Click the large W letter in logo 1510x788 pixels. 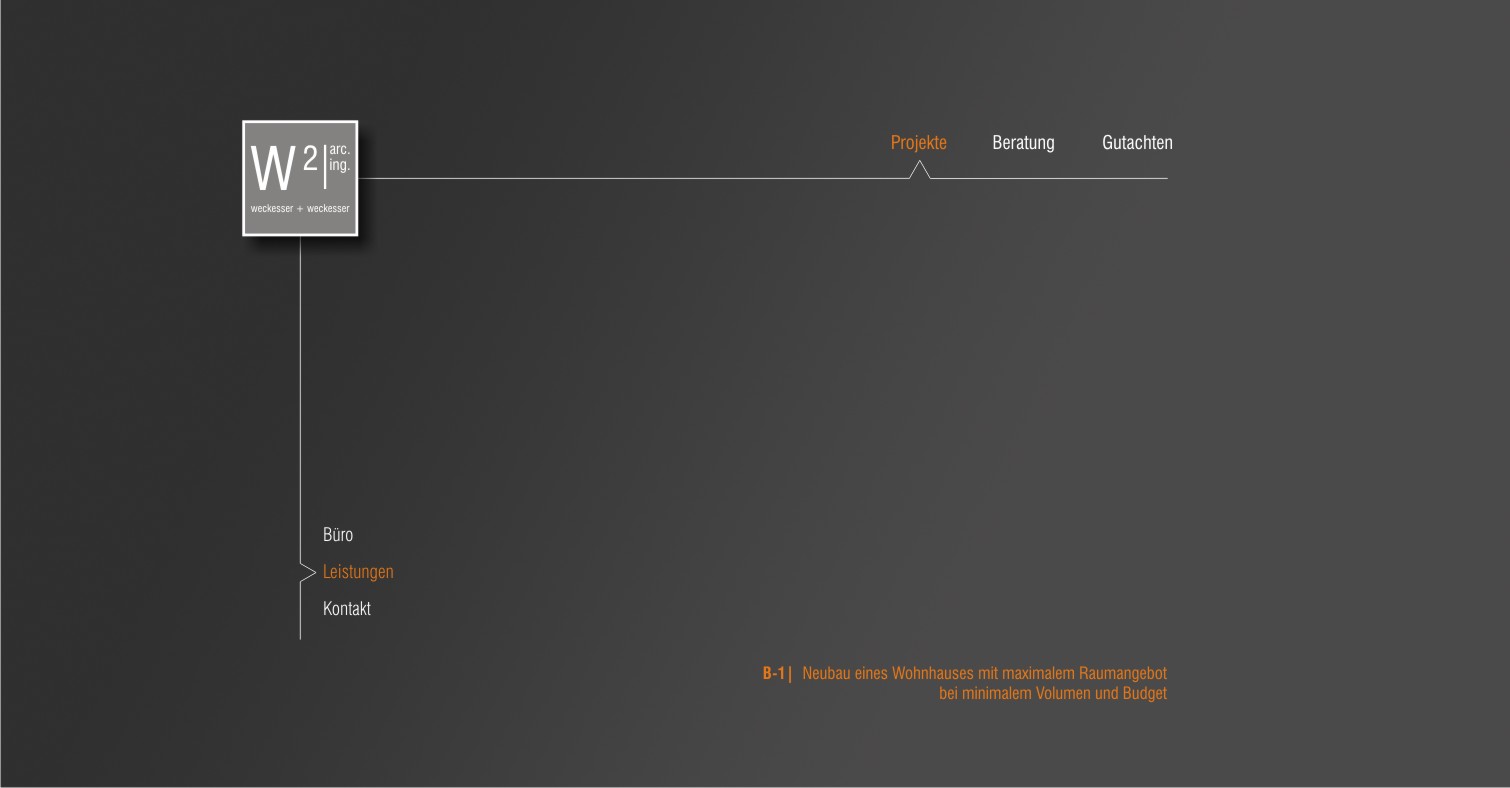272,170
